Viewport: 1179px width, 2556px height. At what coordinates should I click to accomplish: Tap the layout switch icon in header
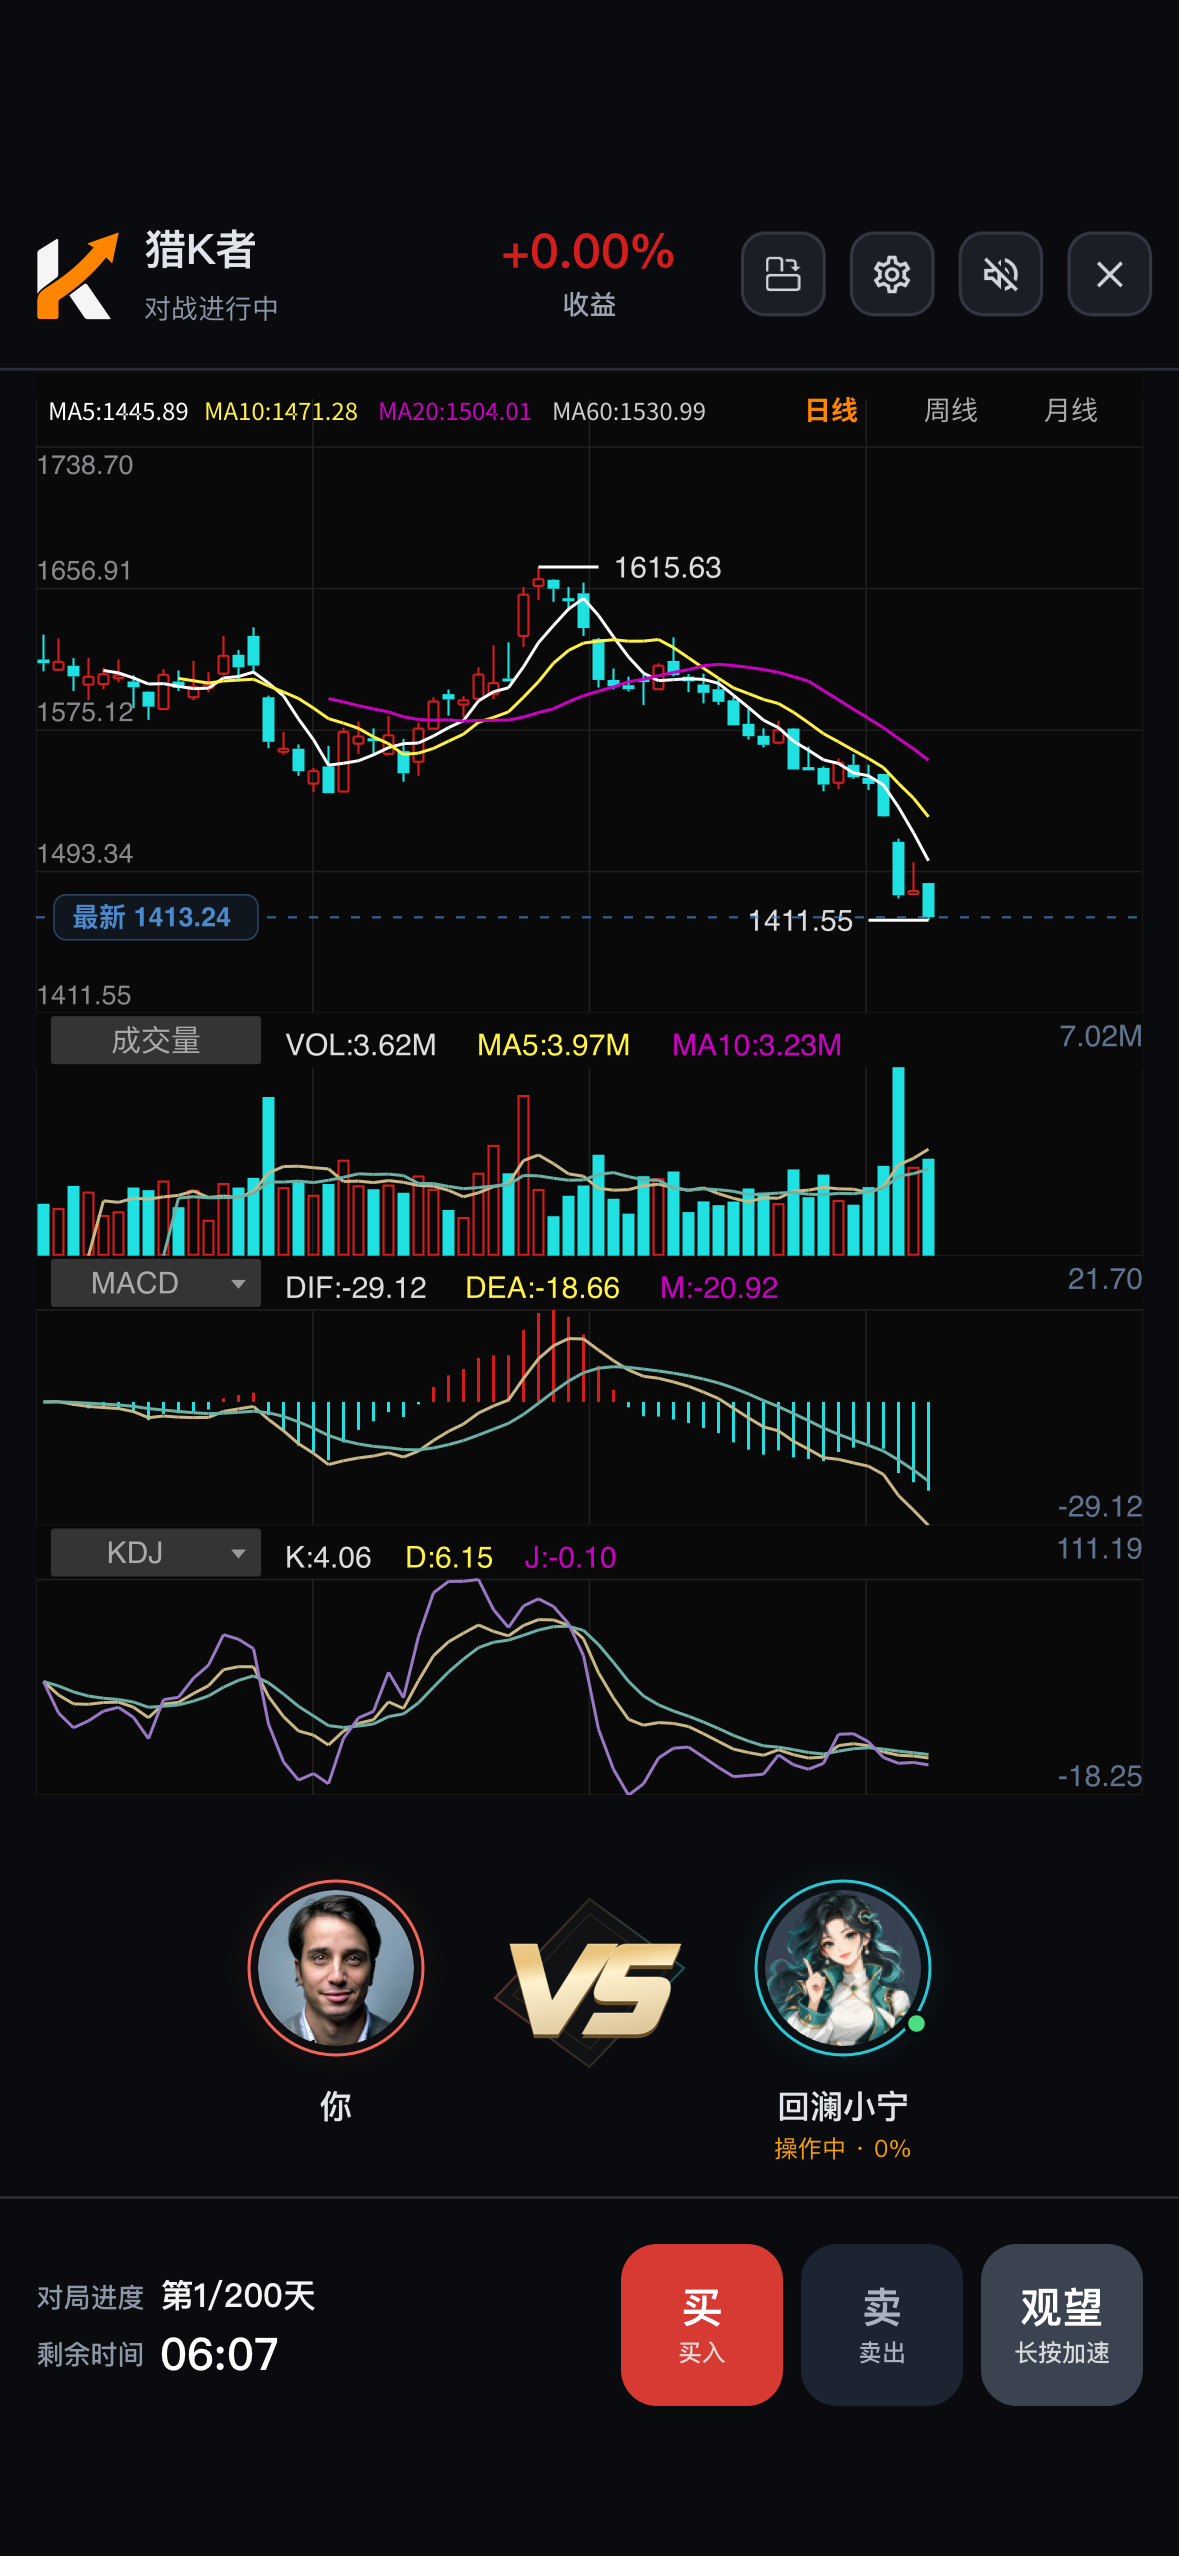click(783, 274)
